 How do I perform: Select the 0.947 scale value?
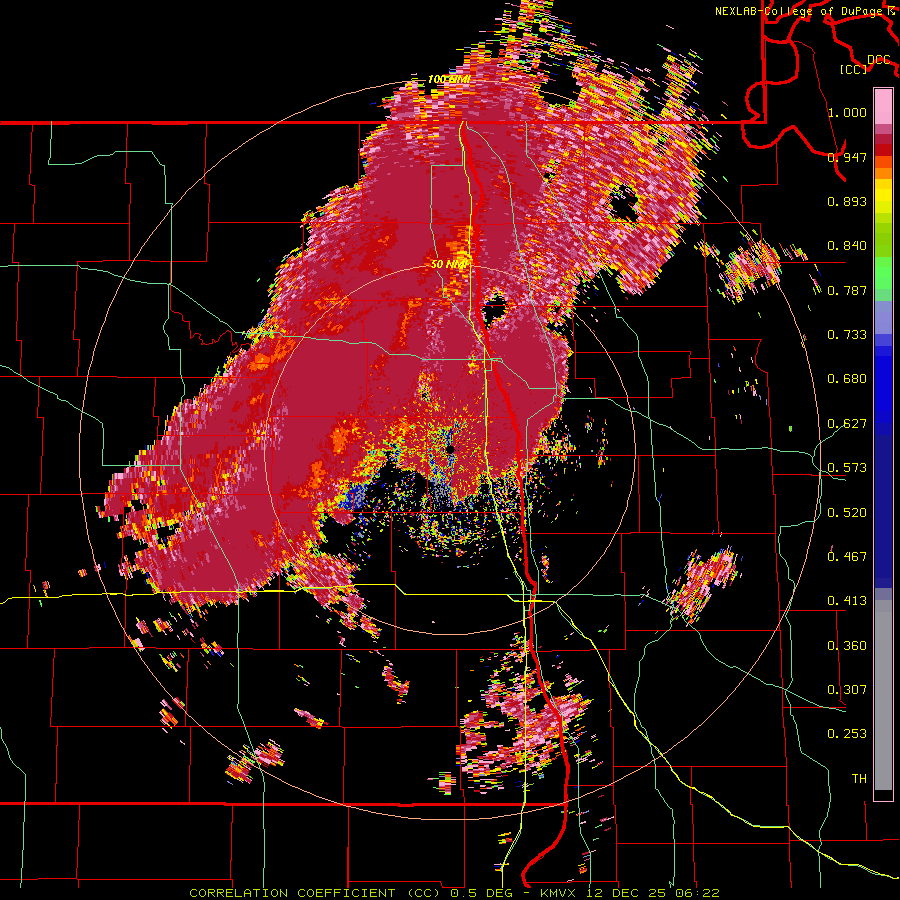coord(847,157)
